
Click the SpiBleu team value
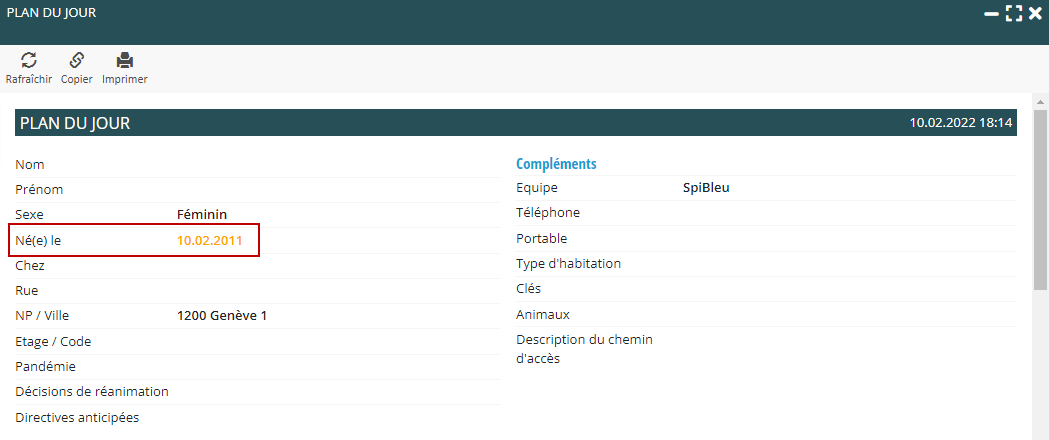pos(706,187)
